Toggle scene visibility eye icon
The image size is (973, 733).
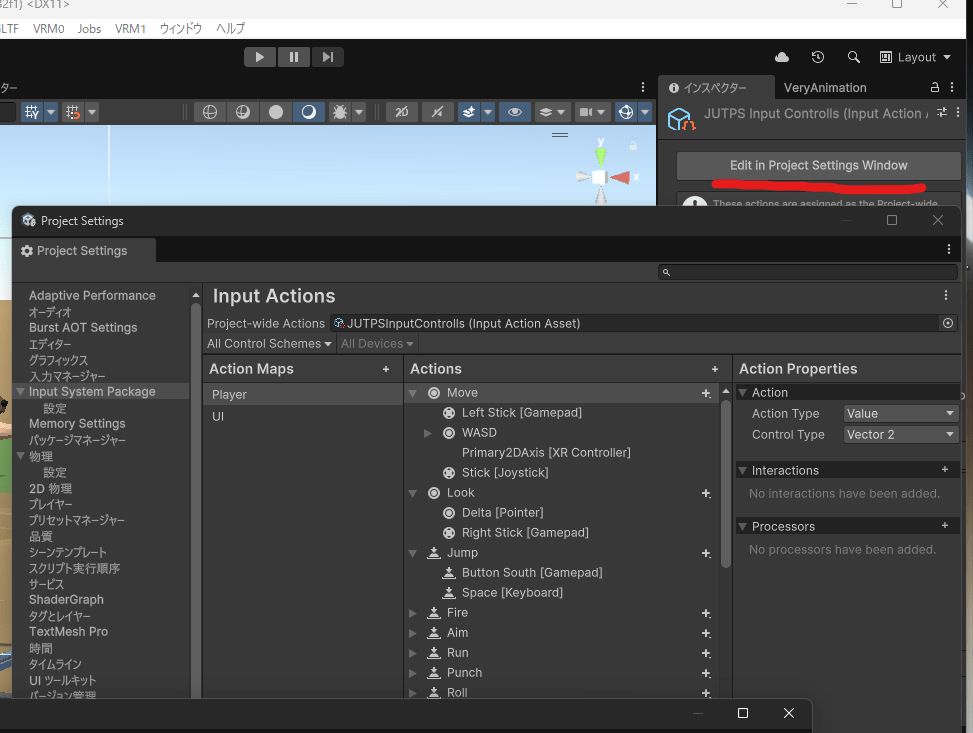click(514, 112)
